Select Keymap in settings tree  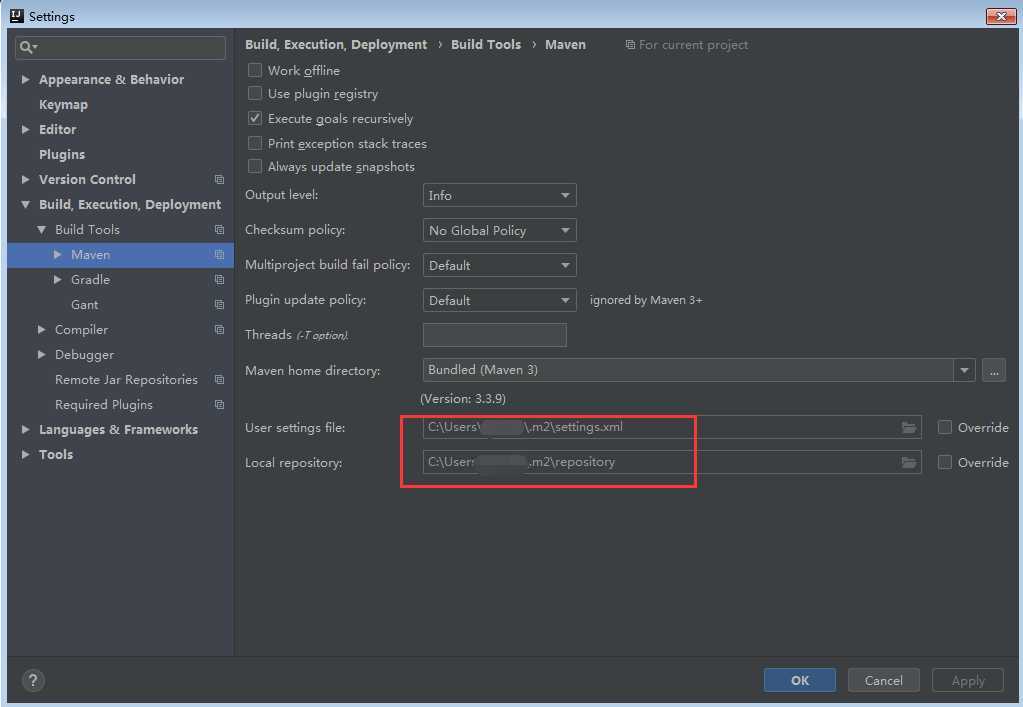(63, 104)
